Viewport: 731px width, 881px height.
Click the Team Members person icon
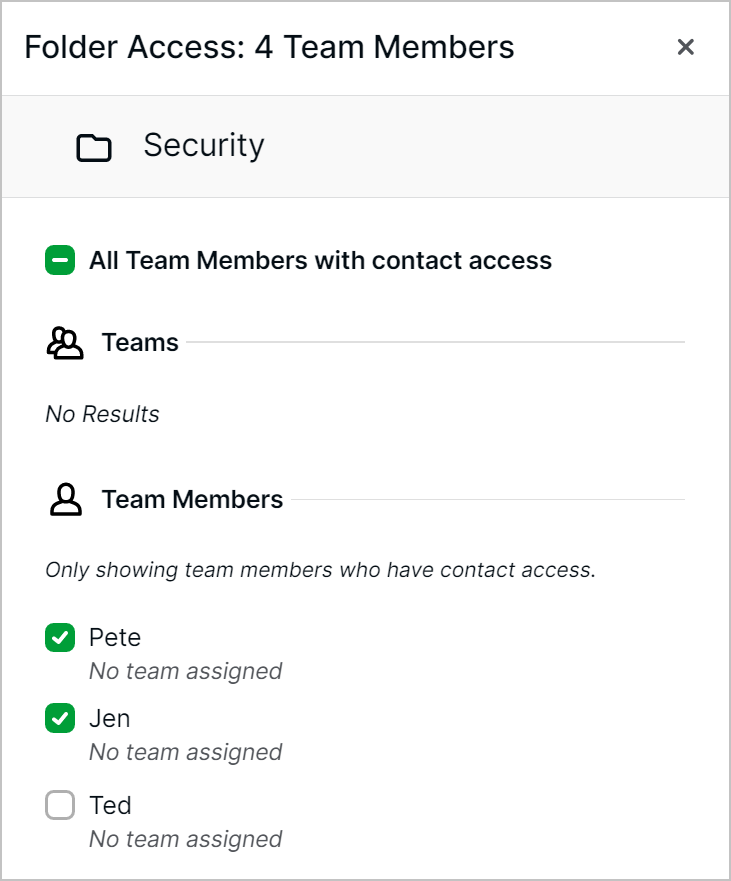65,499
